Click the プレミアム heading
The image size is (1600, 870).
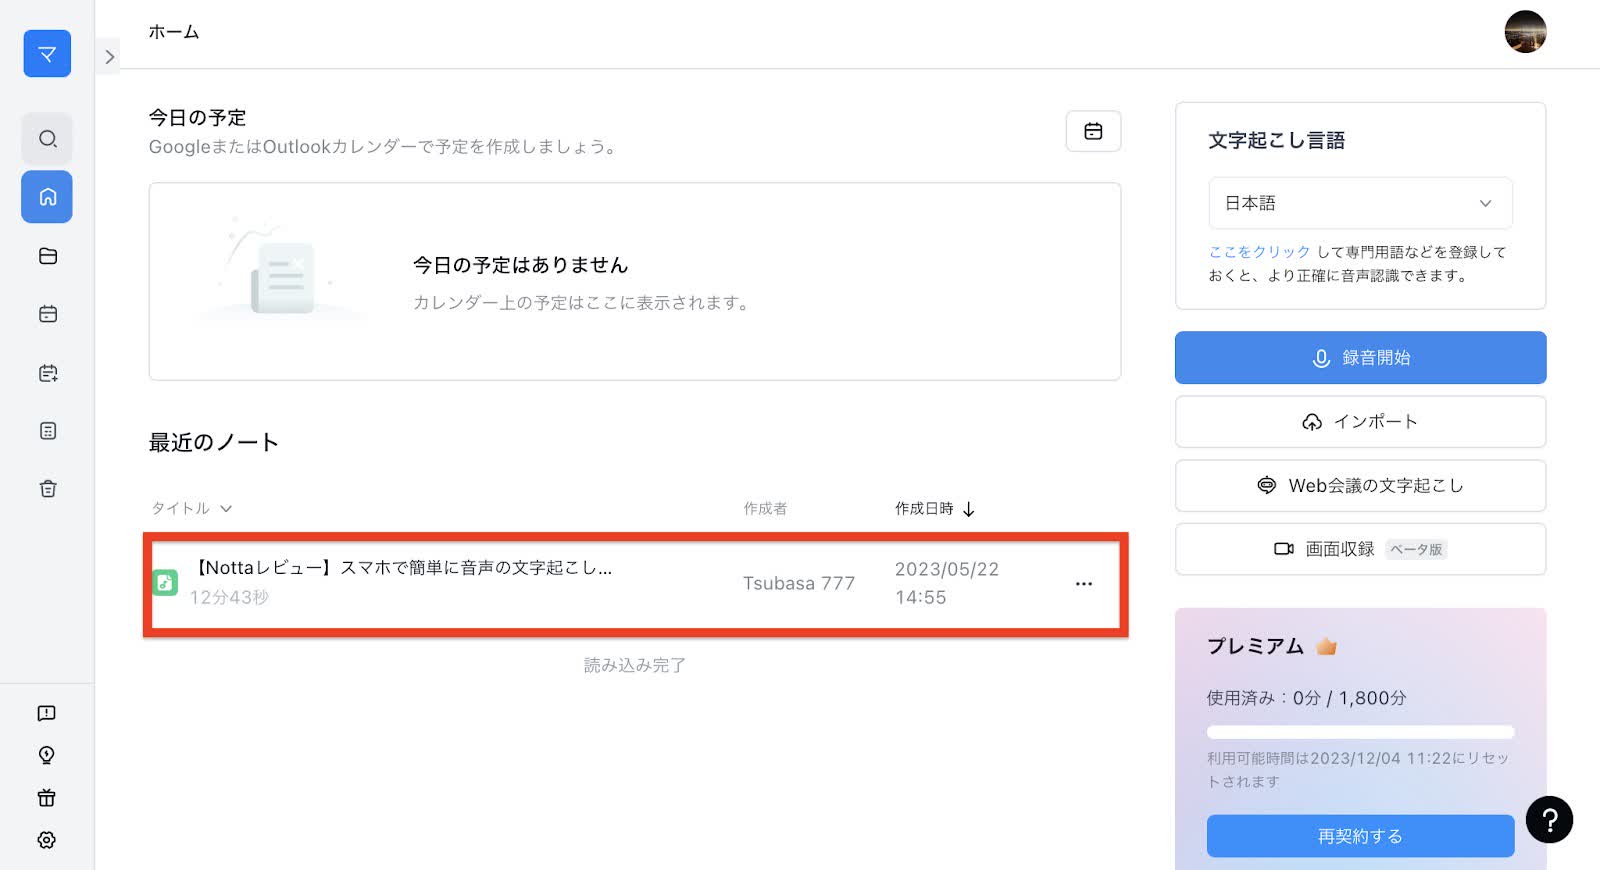click(1255, 647)
